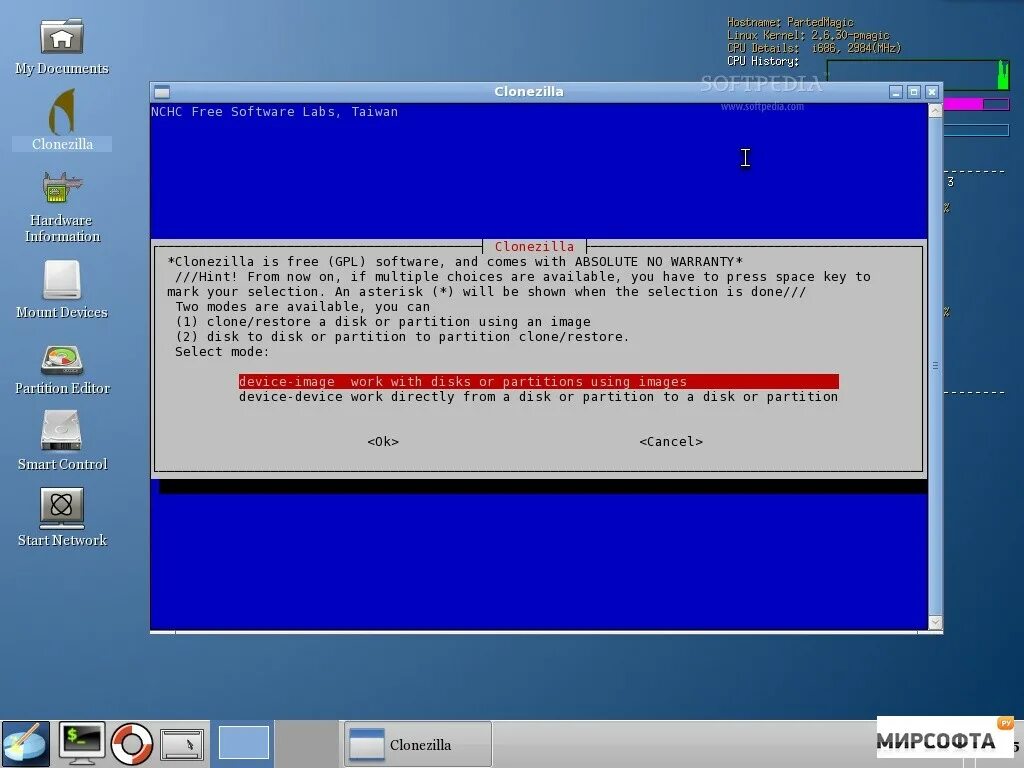
Task: Select device-device mode option
Action: [x=538, y=396]
